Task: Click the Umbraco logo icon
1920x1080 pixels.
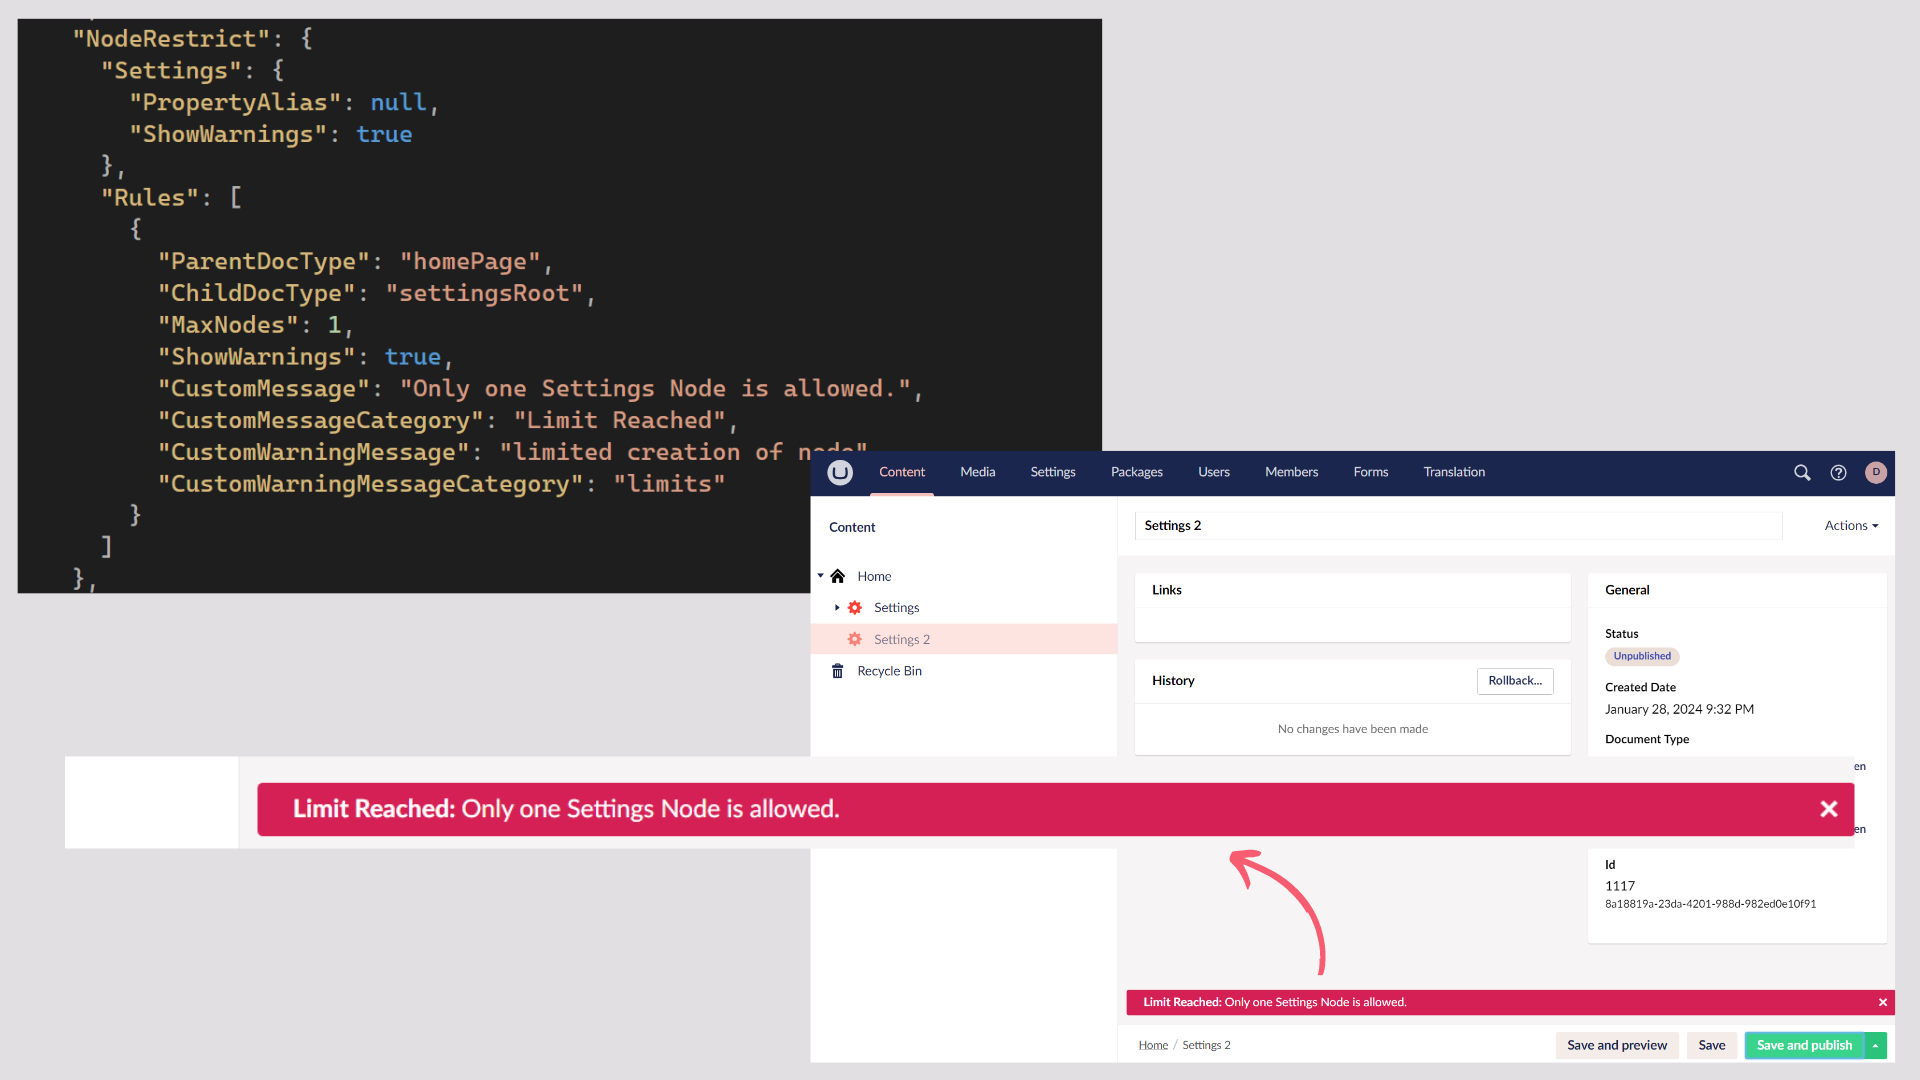Action: tap(840, 472)
